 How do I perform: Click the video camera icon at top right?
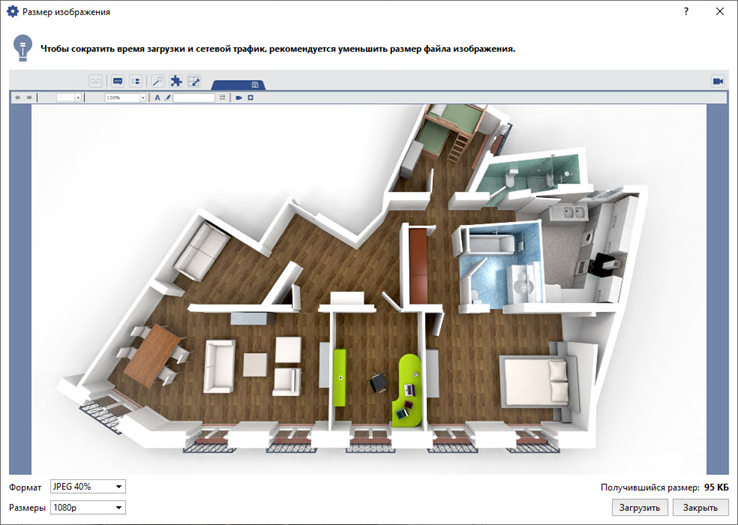pyautogui.click(x=717, y=81)
